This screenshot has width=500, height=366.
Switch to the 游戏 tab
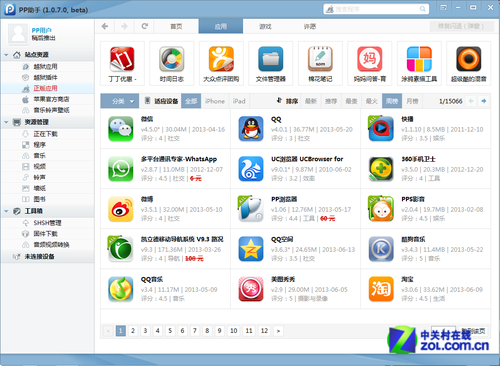pyautogui.click(x=265, y=26)
